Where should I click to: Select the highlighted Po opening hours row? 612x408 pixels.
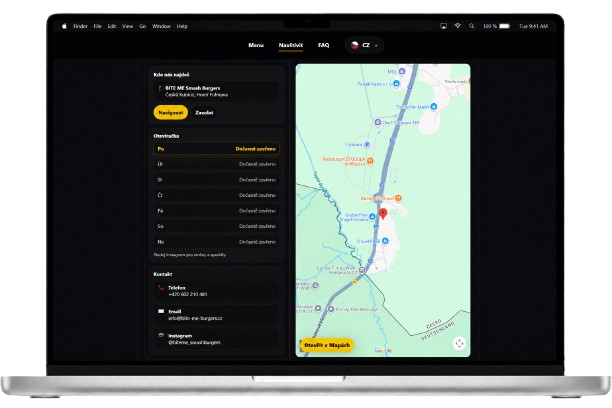[217, 149]
